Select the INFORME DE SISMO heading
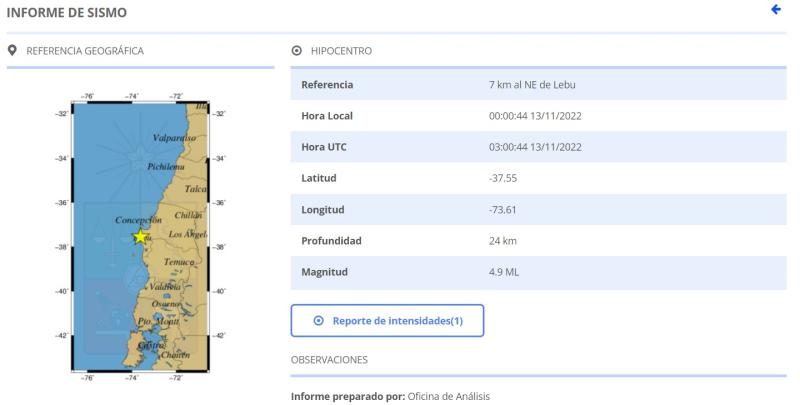This screenshot has width=800, height=405. pos(66,13)
